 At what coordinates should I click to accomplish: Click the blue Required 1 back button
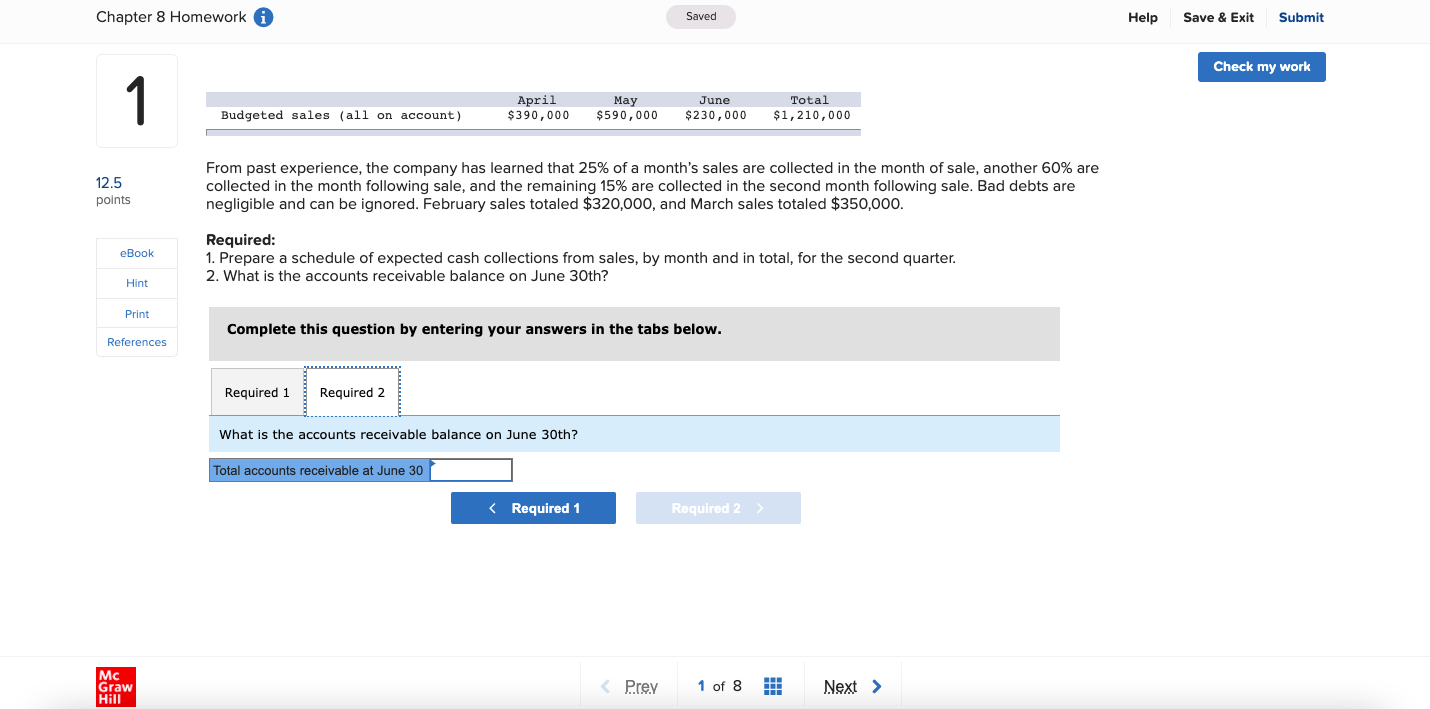pyautogui.click(x=533, y=508)
